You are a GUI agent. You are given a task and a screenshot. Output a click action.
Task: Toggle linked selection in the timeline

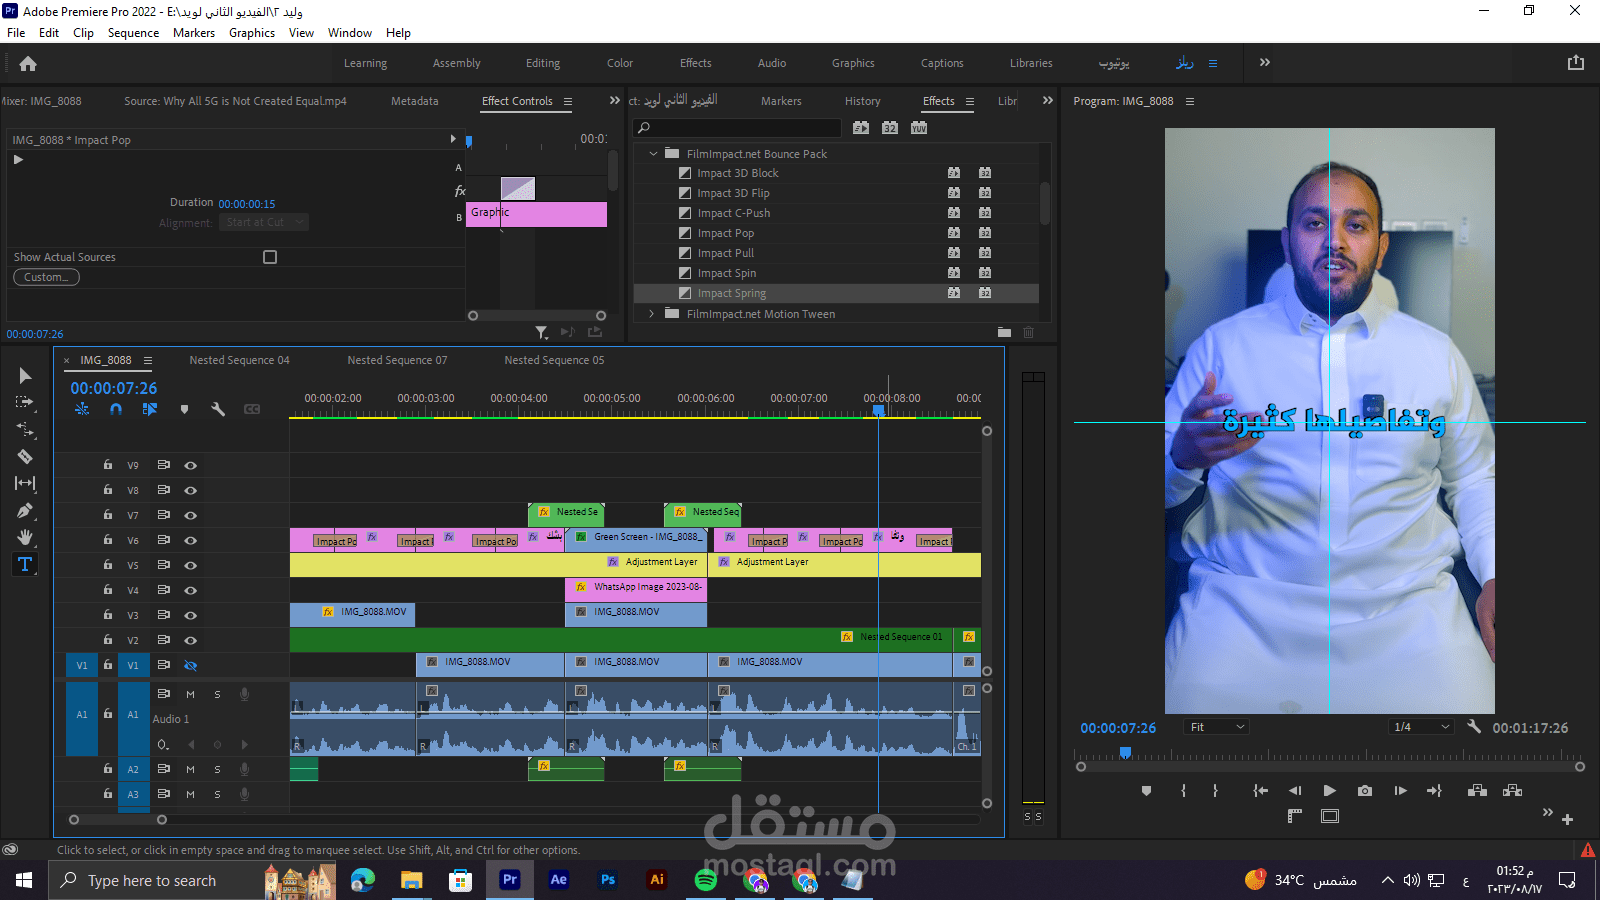click(x=150, y=409)
